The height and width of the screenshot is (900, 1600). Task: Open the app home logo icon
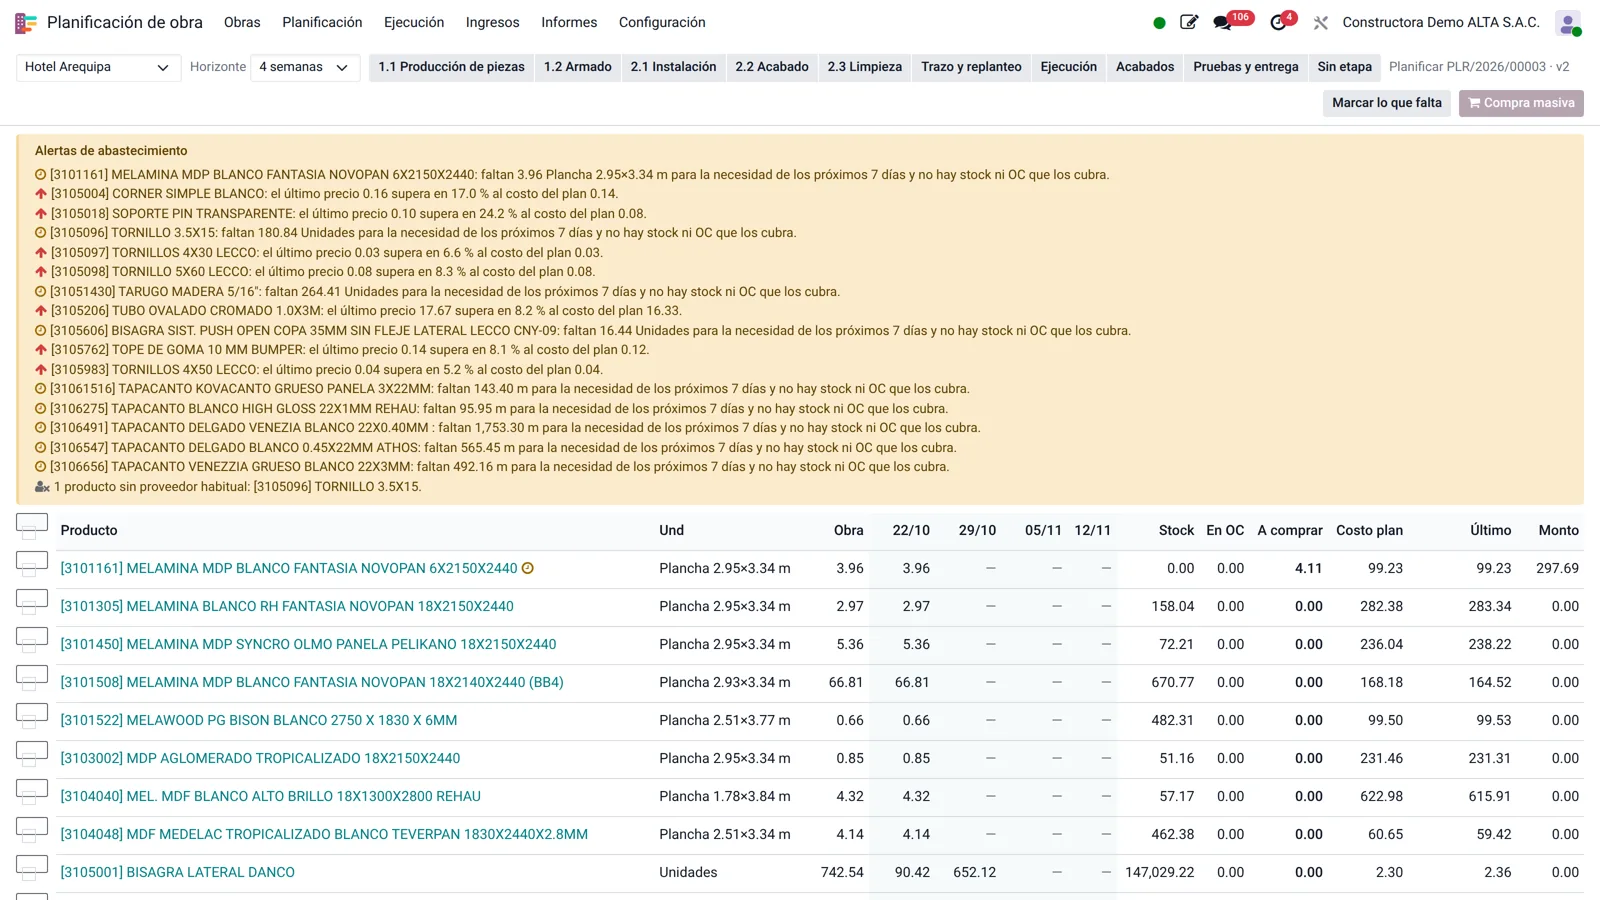point(26,22)
